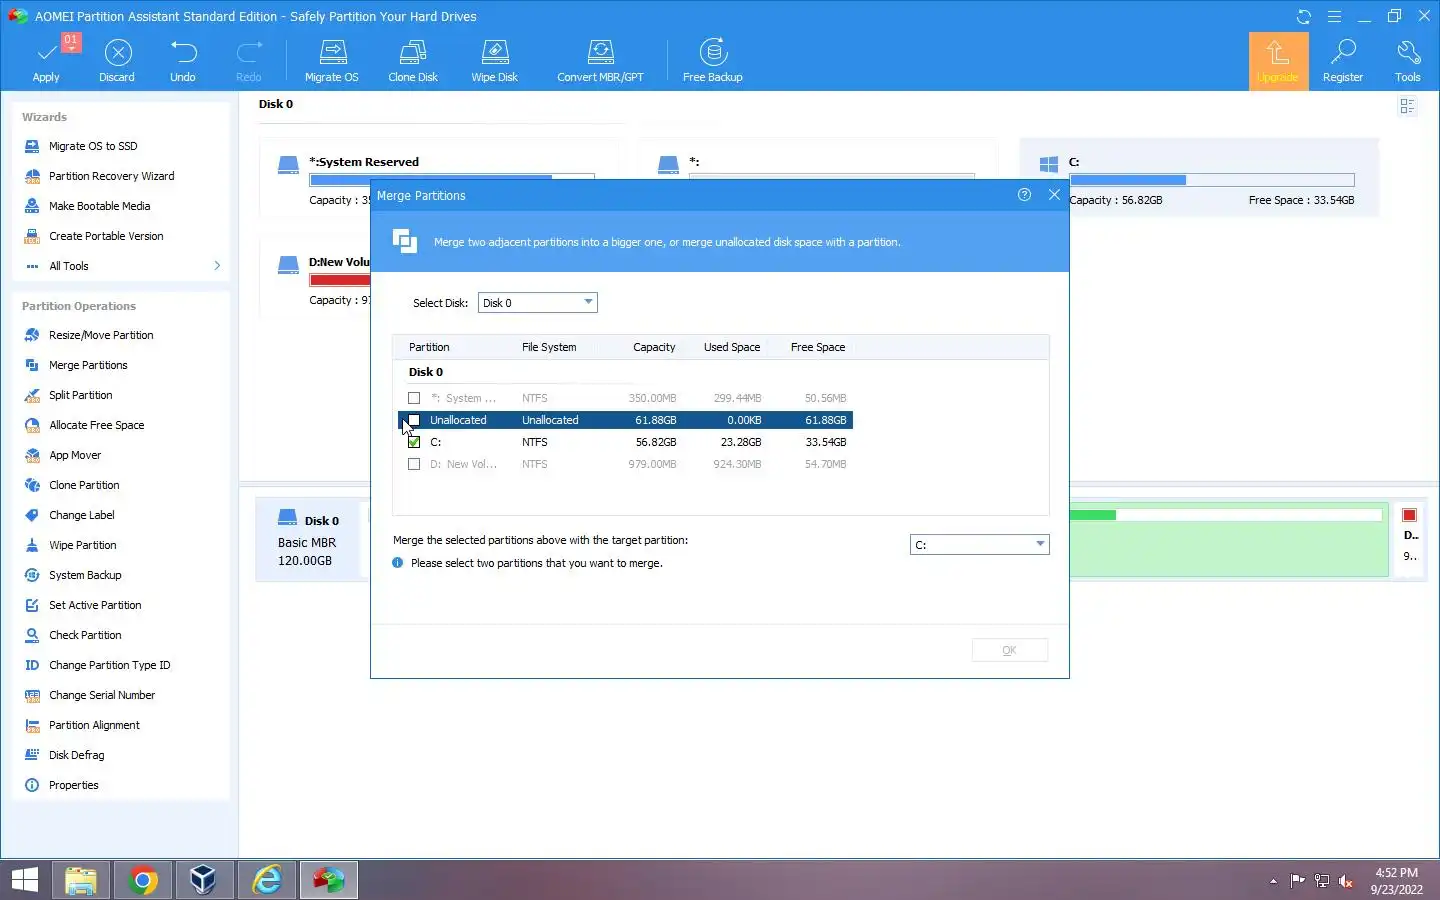This screenshot has height=900, width=1440.
Task: Click Wipe Partition sidebar icon
Action: 32,545
